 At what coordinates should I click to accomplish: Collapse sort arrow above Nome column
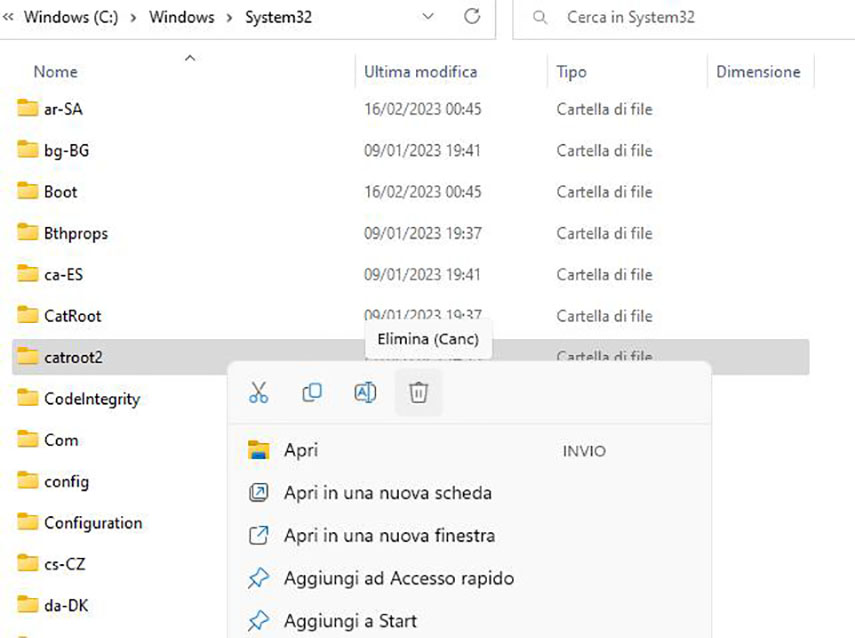click(189, 59)
